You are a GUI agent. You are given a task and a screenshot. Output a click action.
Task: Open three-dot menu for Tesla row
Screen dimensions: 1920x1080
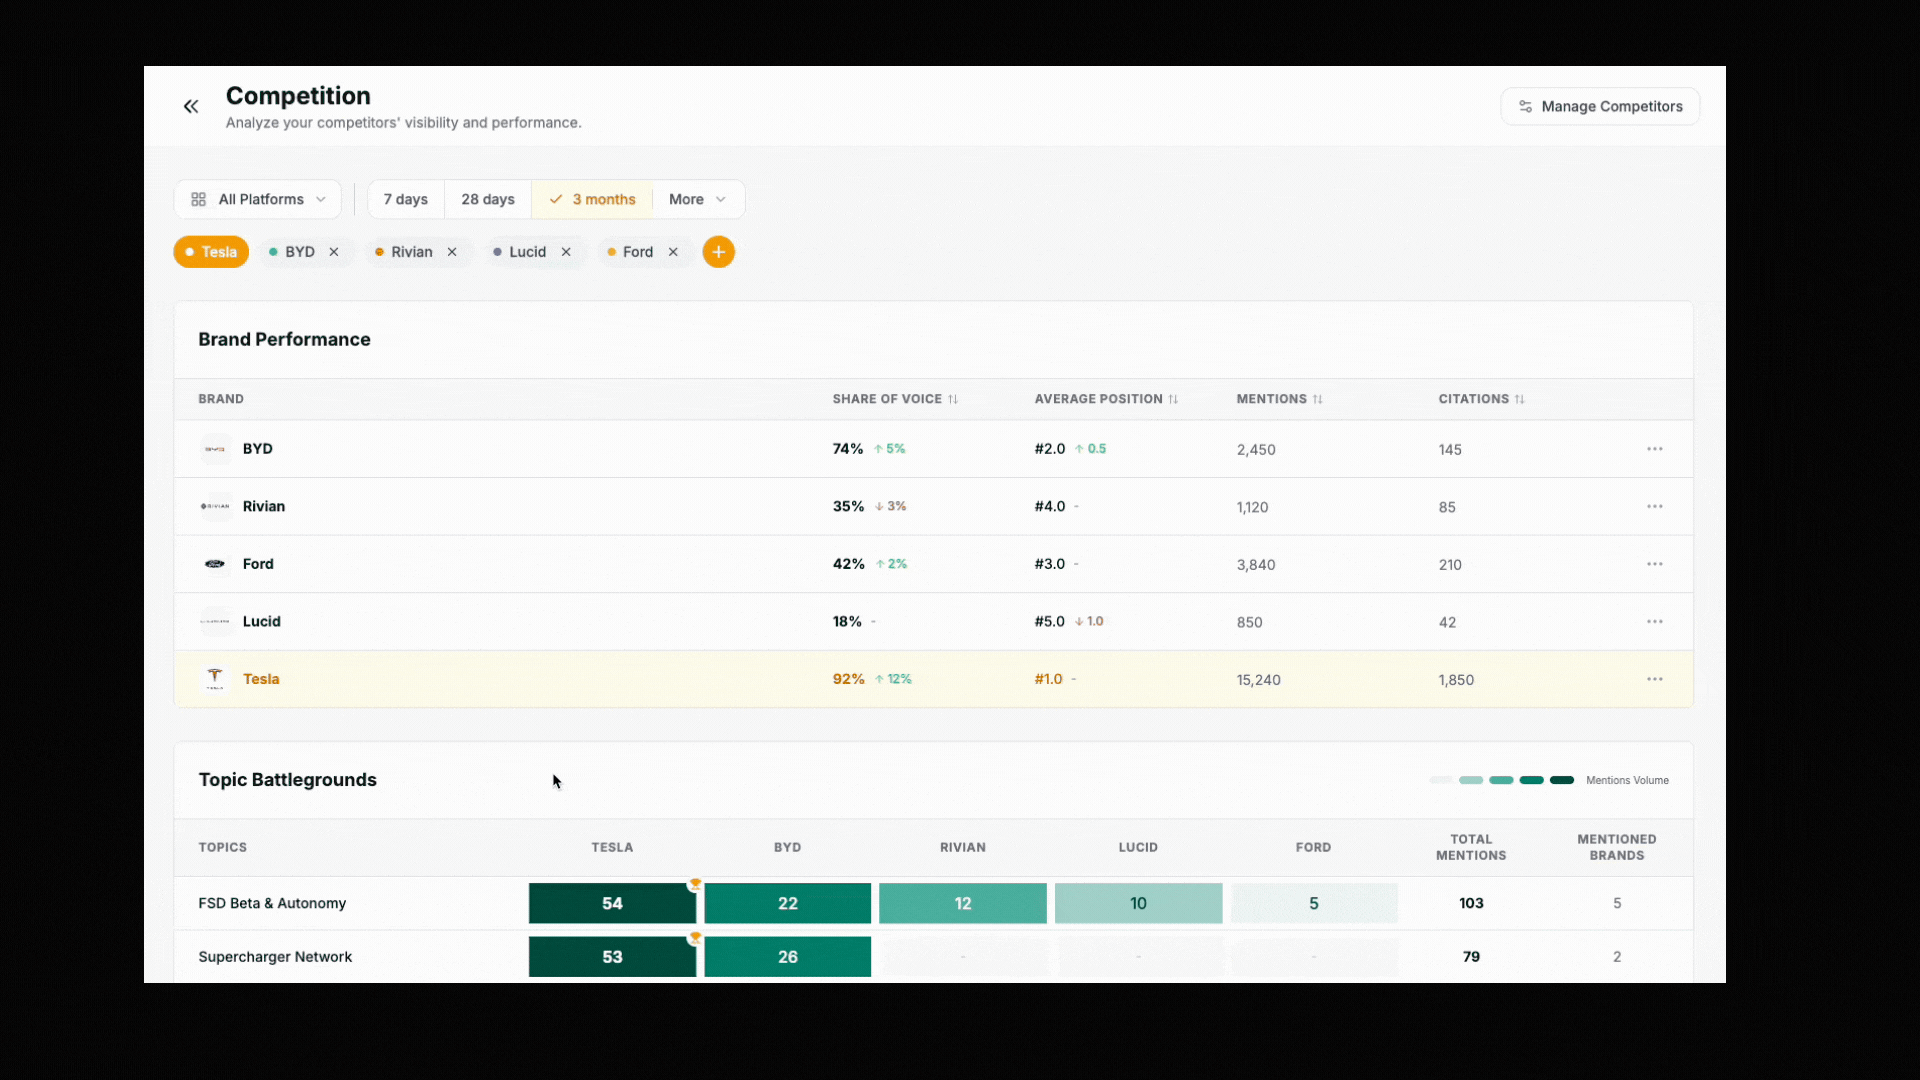(x=1655, y=679)
